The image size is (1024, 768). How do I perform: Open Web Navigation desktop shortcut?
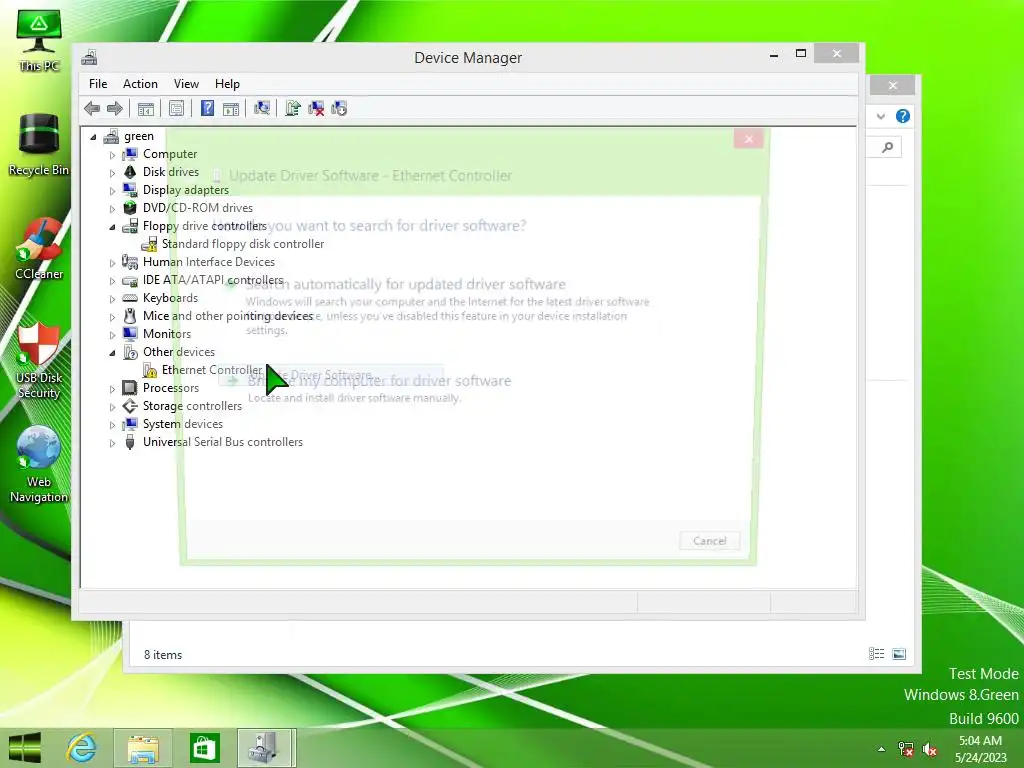pyautogui.click(x=39, y=464)
